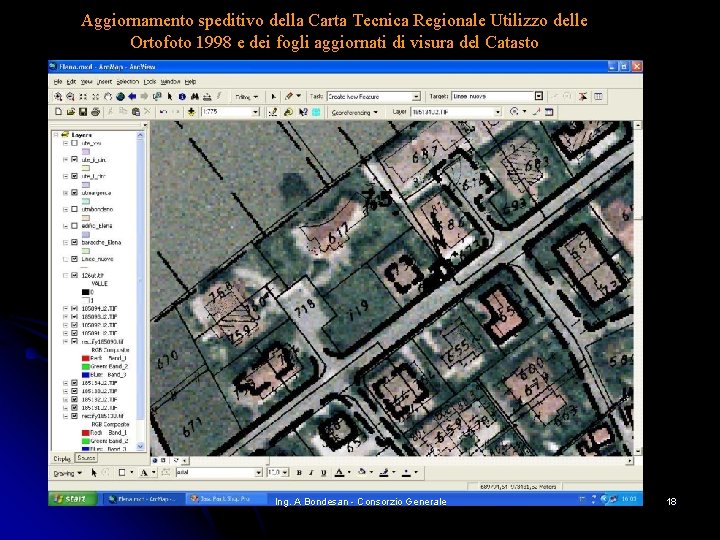Open the Target layer dropdown
The width and height of the screenshot is (720, 540).
coord(539,96)
